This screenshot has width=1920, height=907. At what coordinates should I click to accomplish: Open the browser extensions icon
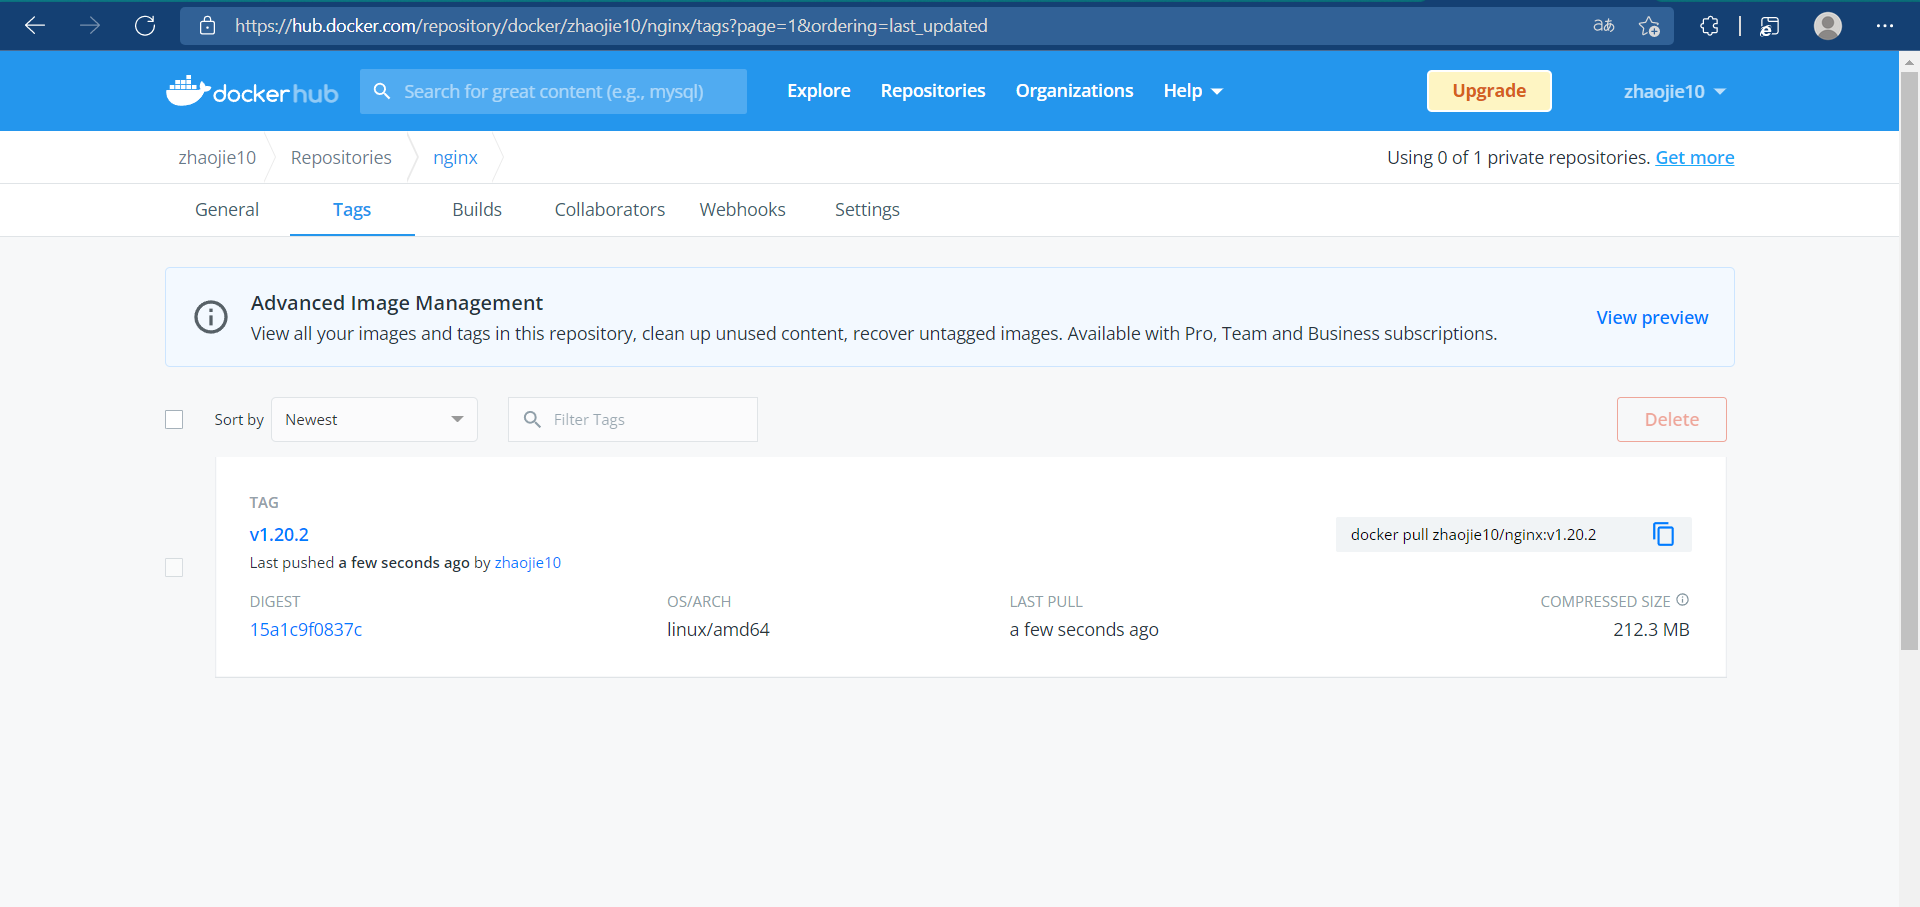1709,26
